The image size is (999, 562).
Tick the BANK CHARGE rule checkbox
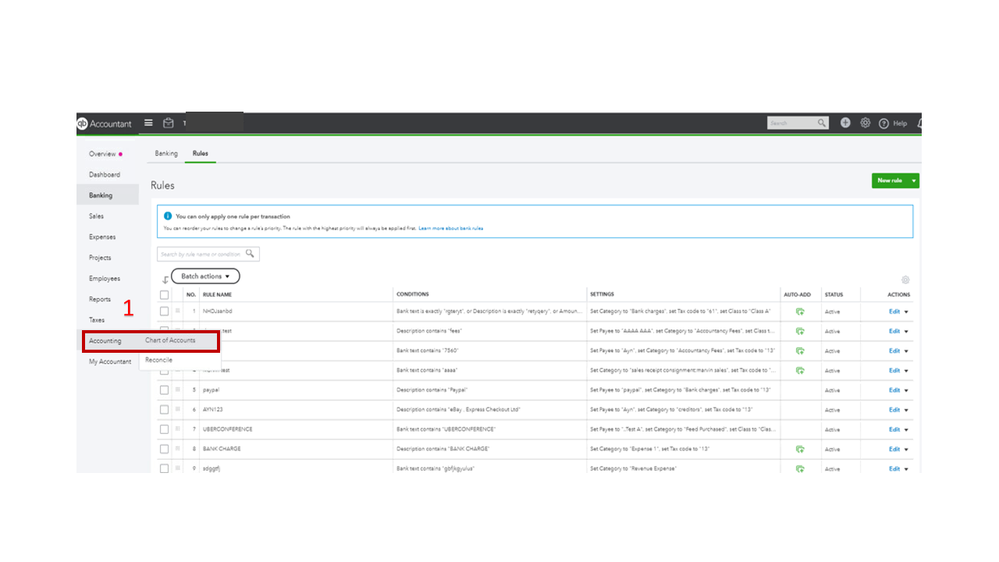(x=164, y=449)
